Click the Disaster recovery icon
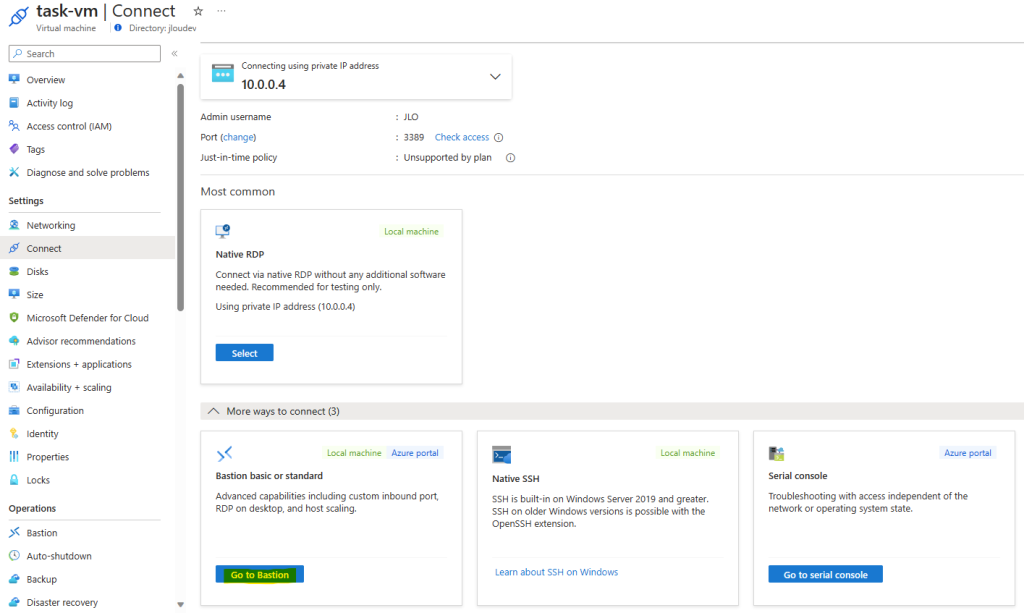Screen dimensions: 1024x613 (14, 603)
